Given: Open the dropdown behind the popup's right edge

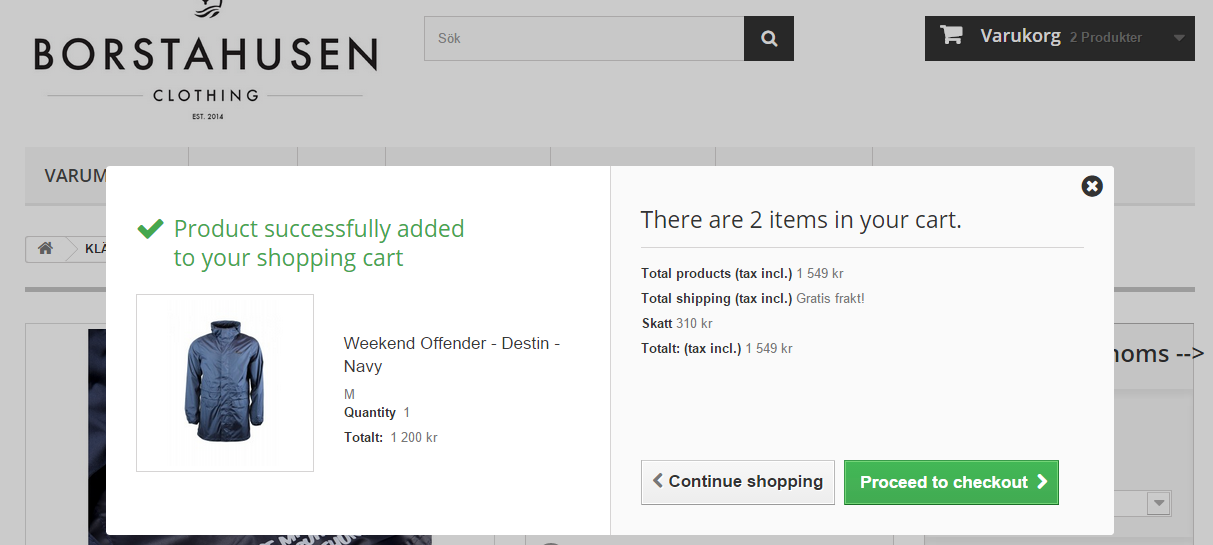Looking at the screenshot, I should tap(1159, 502).
